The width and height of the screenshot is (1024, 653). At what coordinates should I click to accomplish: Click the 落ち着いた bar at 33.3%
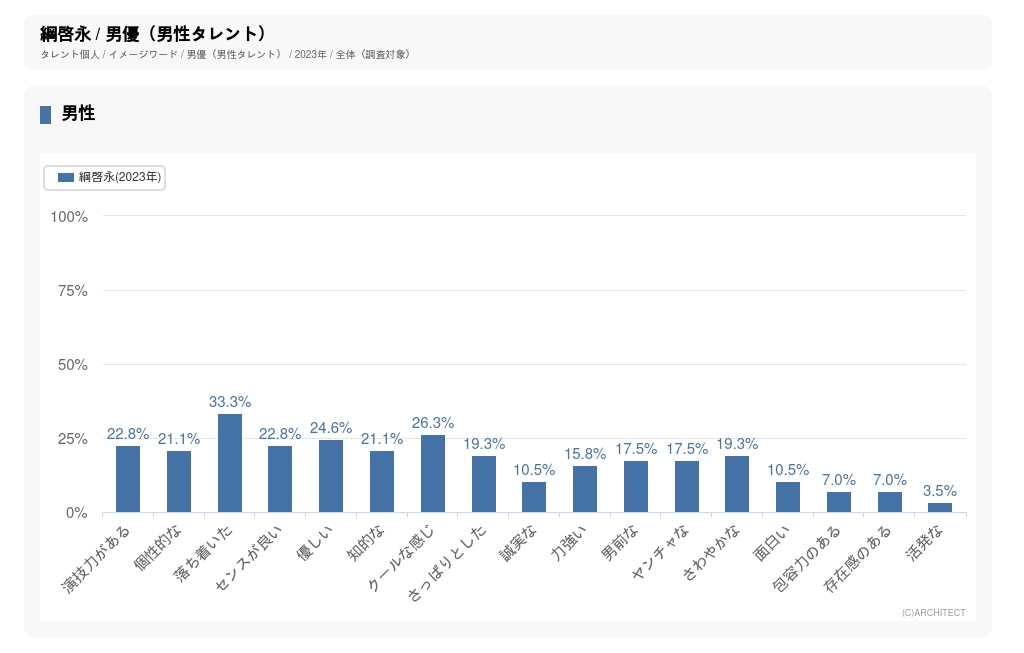point(230,463)
